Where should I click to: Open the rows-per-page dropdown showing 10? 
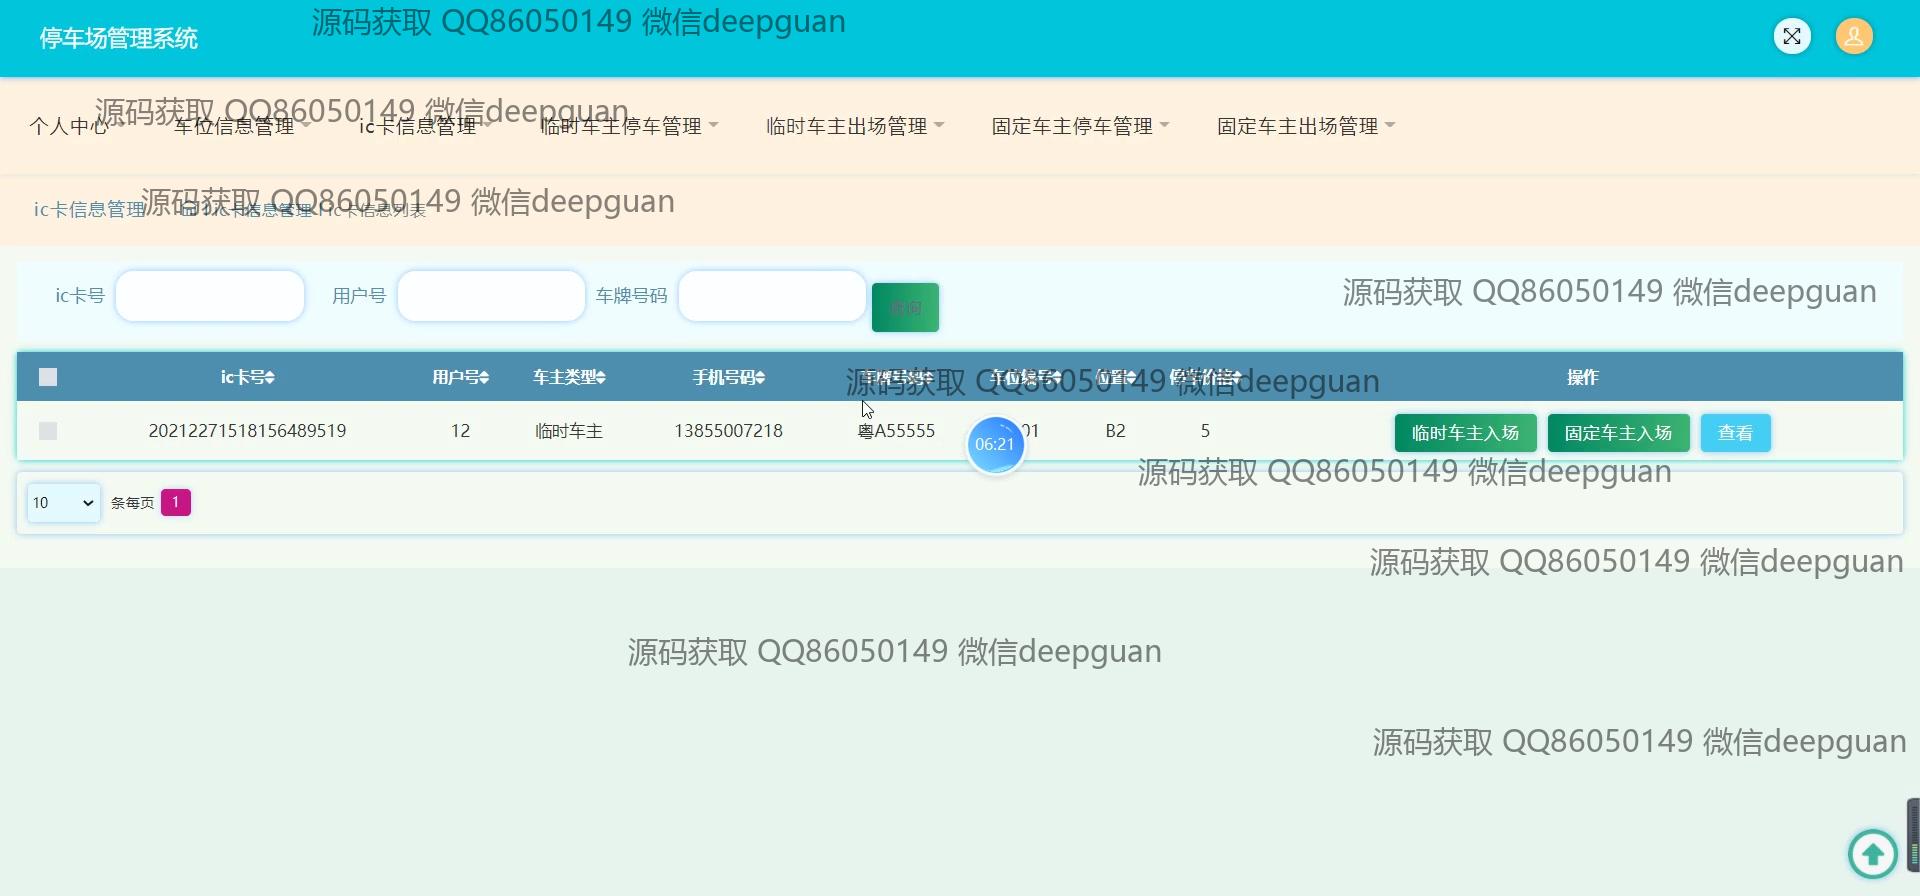63,503
